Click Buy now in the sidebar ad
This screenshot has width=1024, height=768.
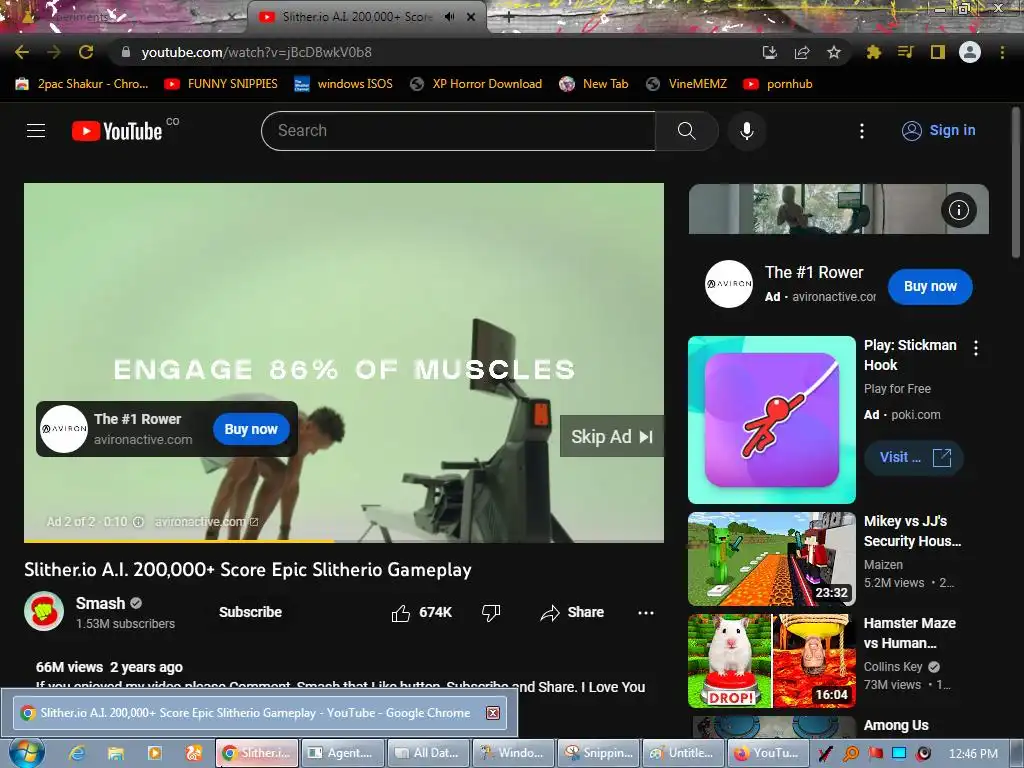click(x=930, y=286)
